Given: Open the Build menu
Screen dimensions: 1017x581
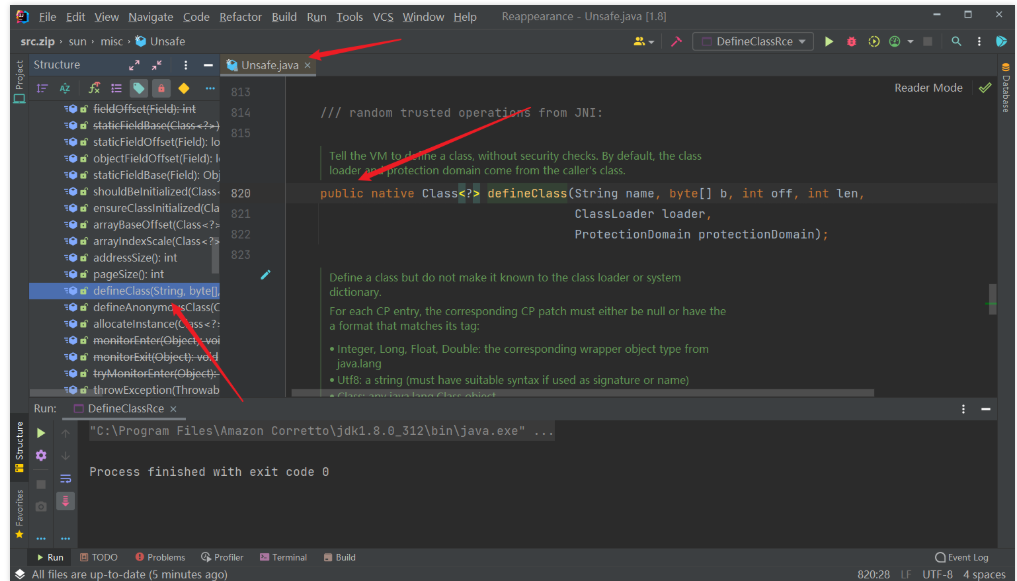Looking at the screenshot, I should 284,17.
